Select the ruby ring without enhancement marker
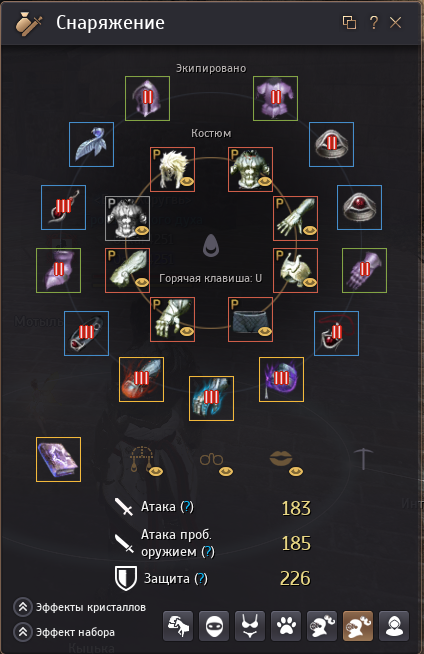This screenshot has height=654, width=424. pos(359,207)
